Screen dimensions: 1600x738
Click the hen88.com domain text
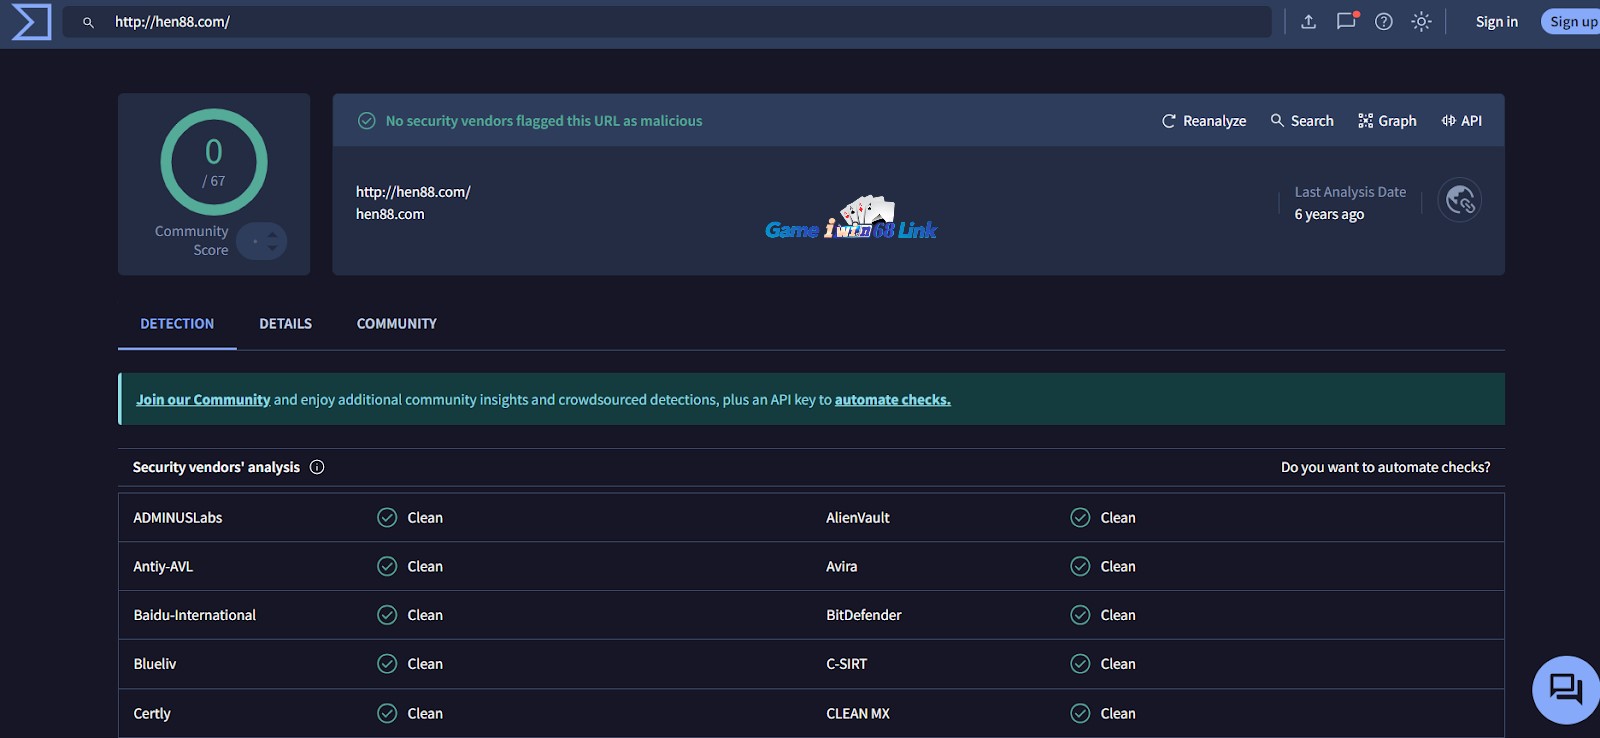click(390, 214)
